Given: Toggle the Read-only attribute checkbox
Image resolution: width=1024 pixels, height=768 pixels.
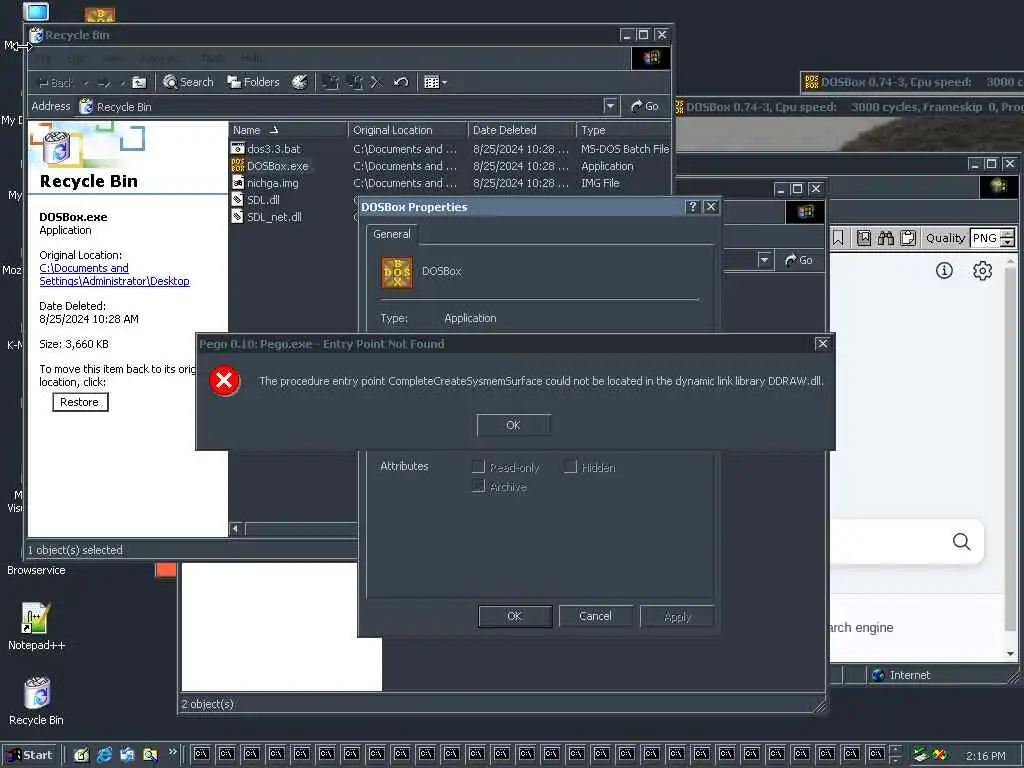Looking at the screenshot, I should coord(478,466).
